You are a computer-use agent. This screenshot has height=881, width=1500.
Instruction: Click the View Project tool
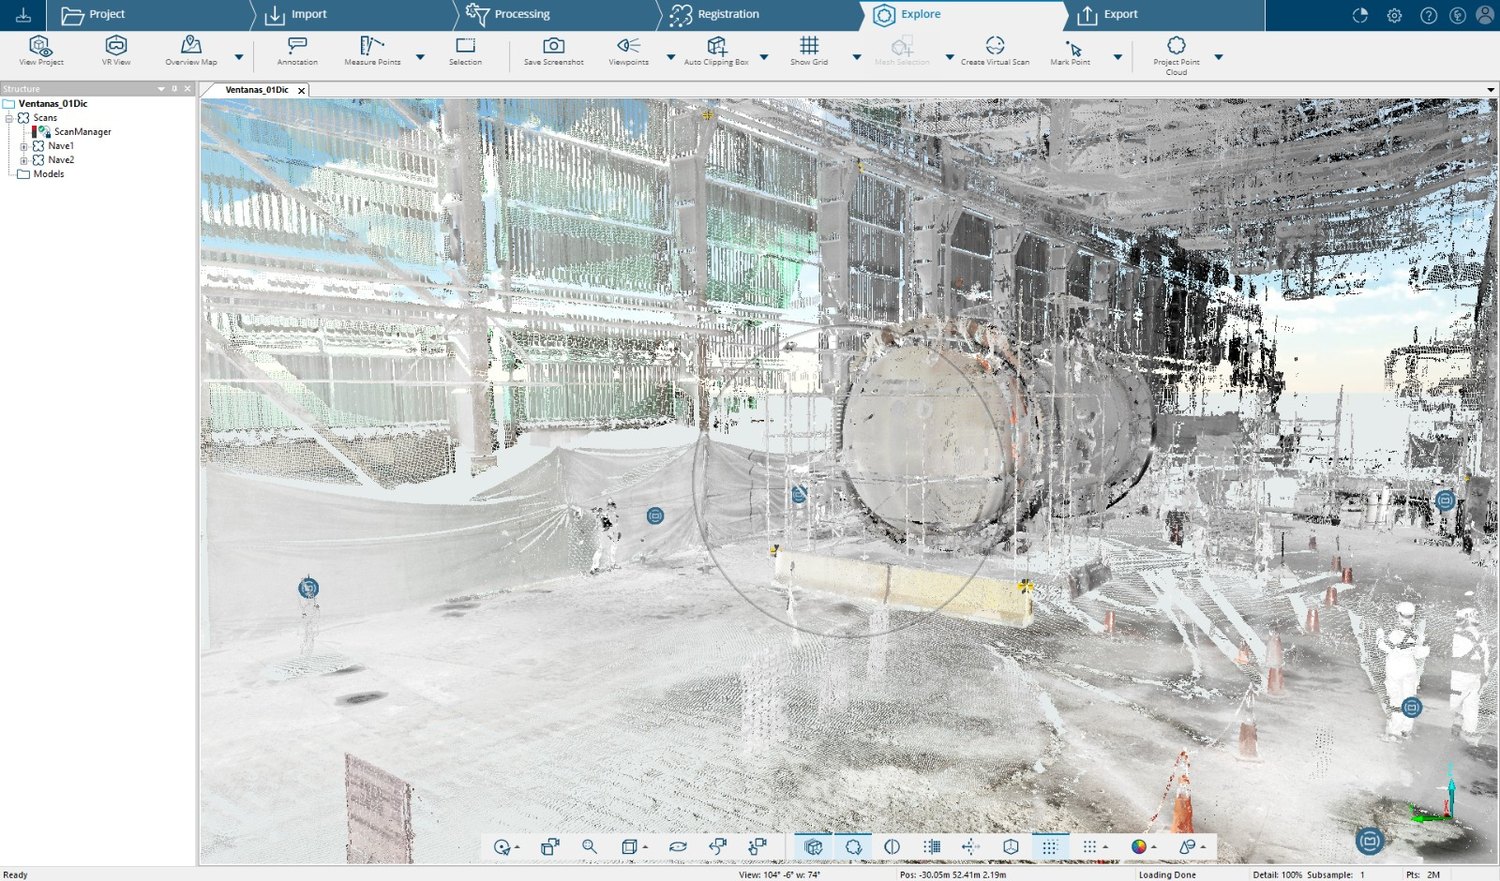[x=41, y=51]
